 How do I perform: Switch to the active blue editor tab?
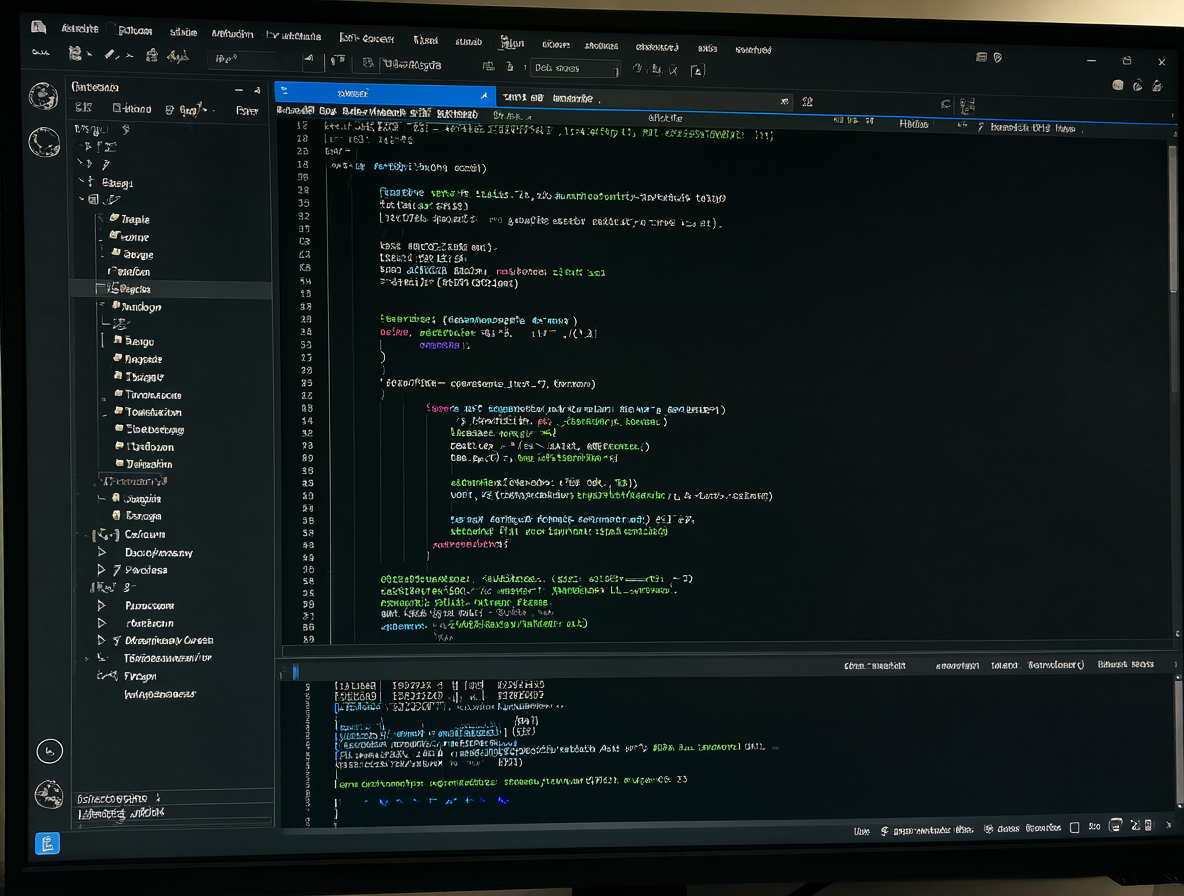coord(384,94)
